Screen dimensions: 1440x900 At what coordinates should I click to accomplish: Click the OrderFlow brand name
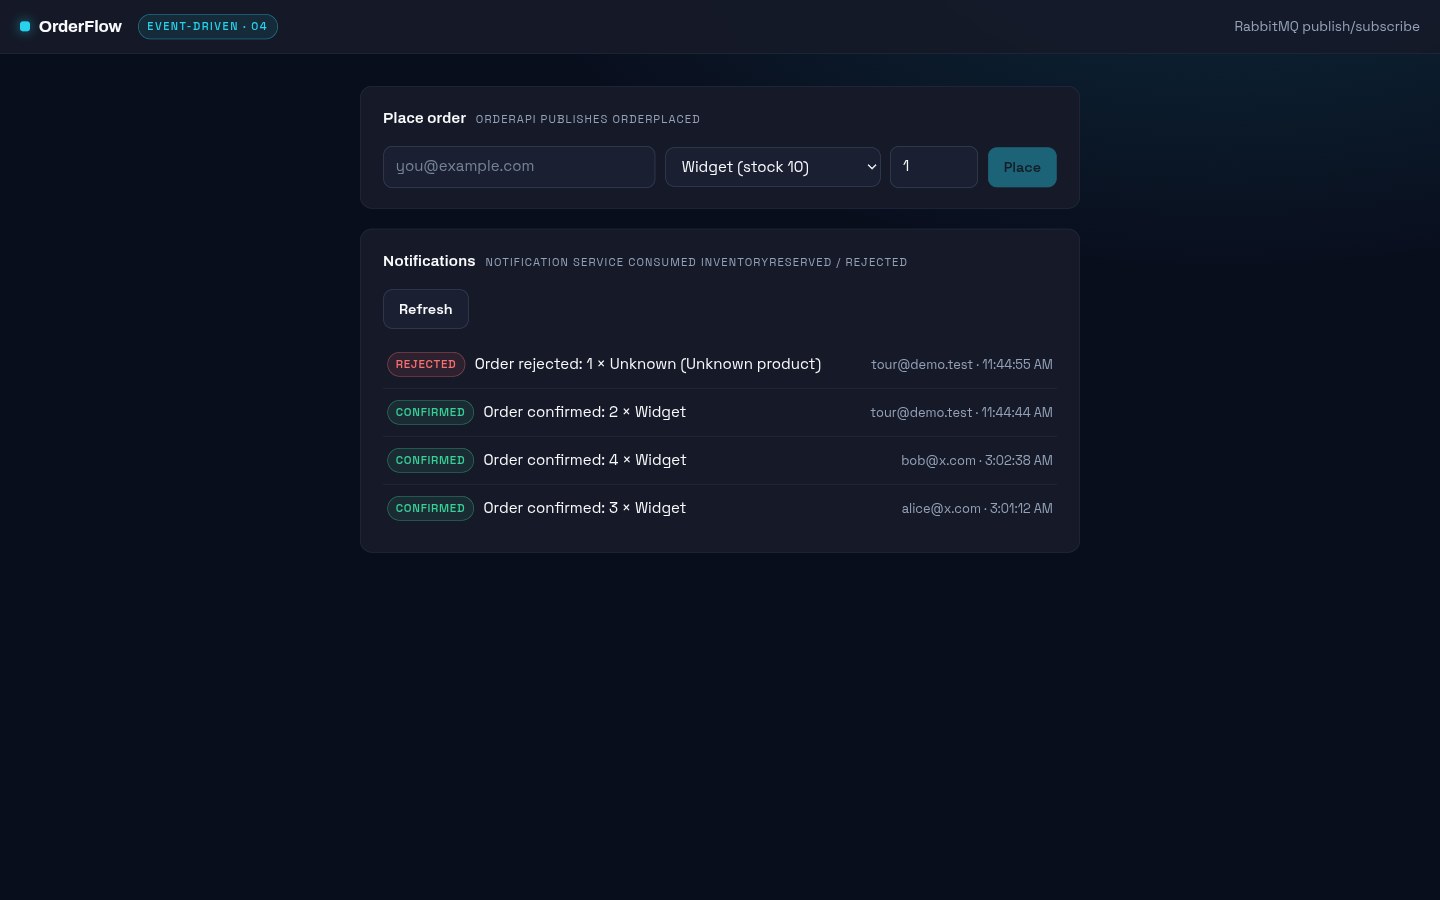coord(80,26)
